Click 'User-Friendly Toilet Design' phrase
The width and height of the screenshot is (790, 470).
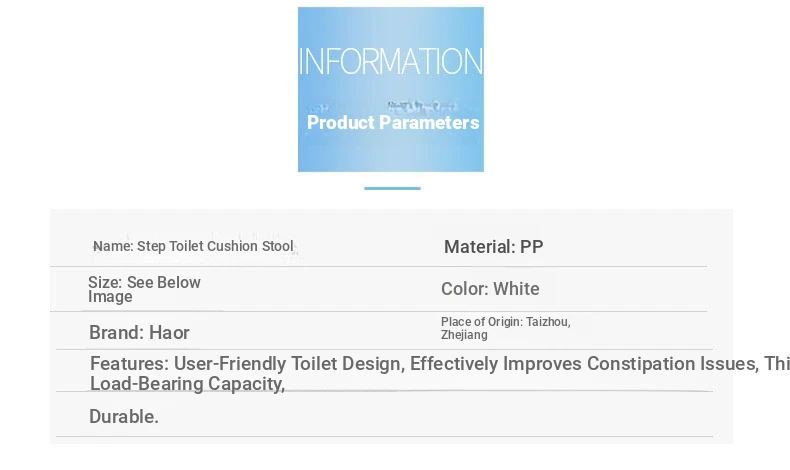click(x=289, y=364)
